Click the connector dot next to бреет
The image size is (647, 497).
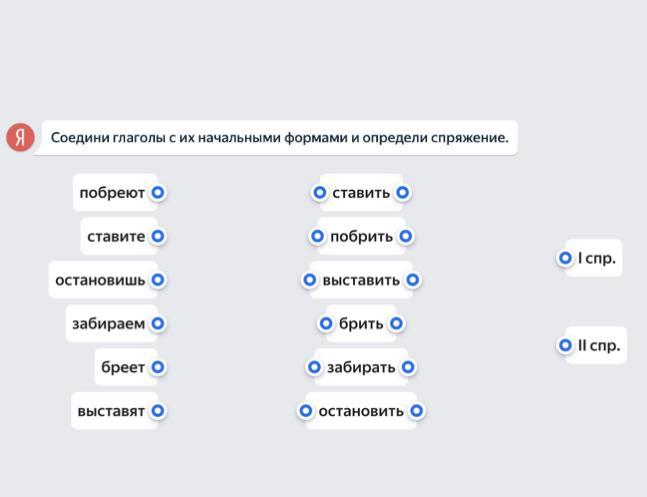pyautogui.click(x=157, y=368)
